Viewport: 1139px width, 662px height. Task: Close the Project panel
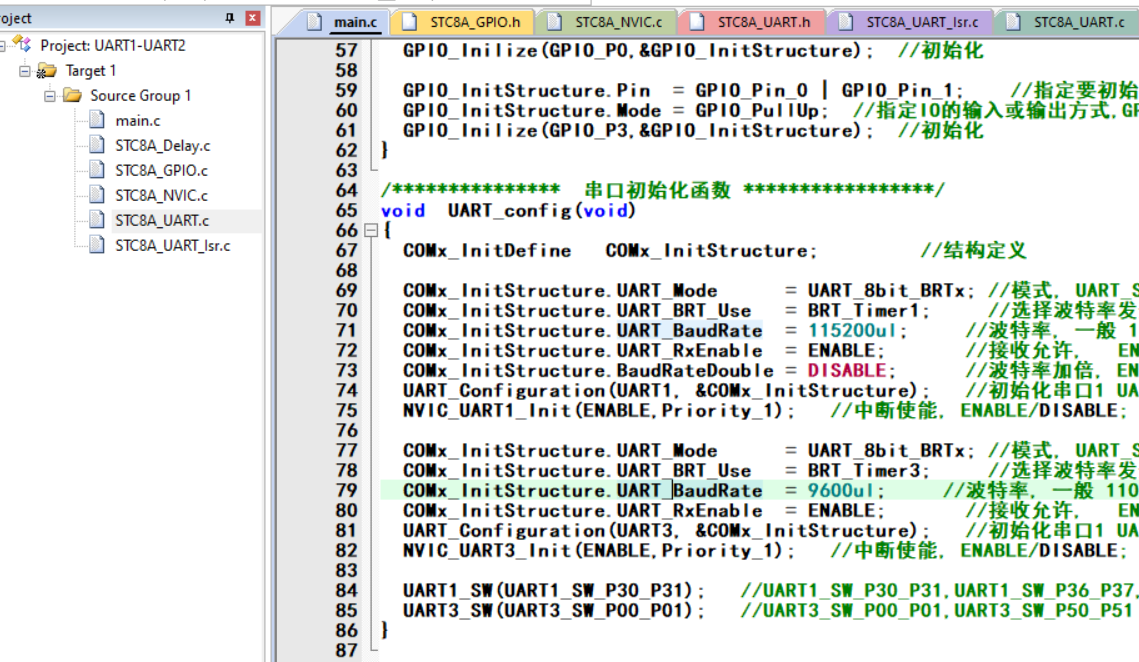point(253,17)
